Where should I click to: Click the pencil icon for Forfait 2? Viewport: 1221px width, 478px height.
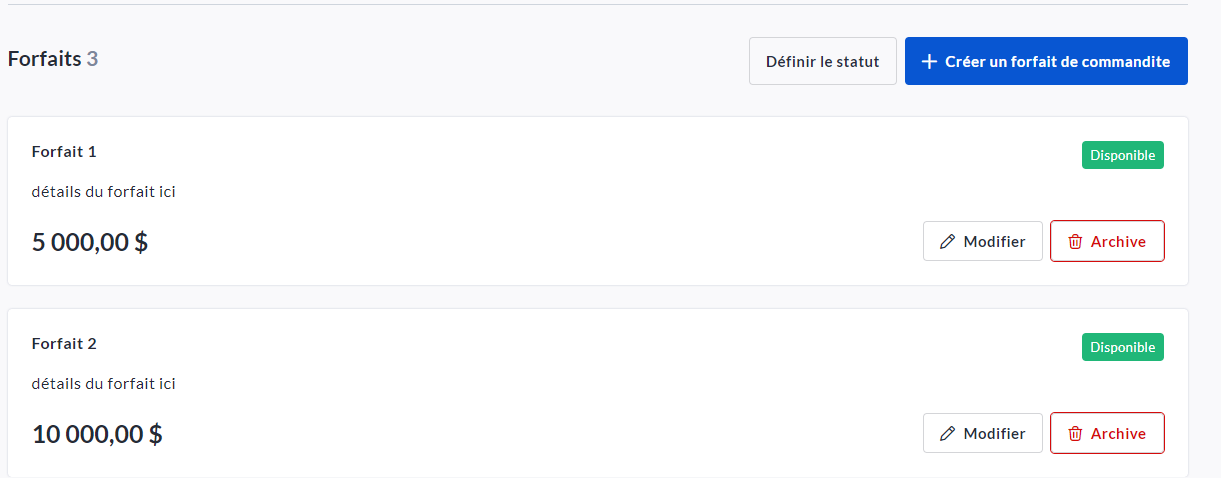[947, 433]
